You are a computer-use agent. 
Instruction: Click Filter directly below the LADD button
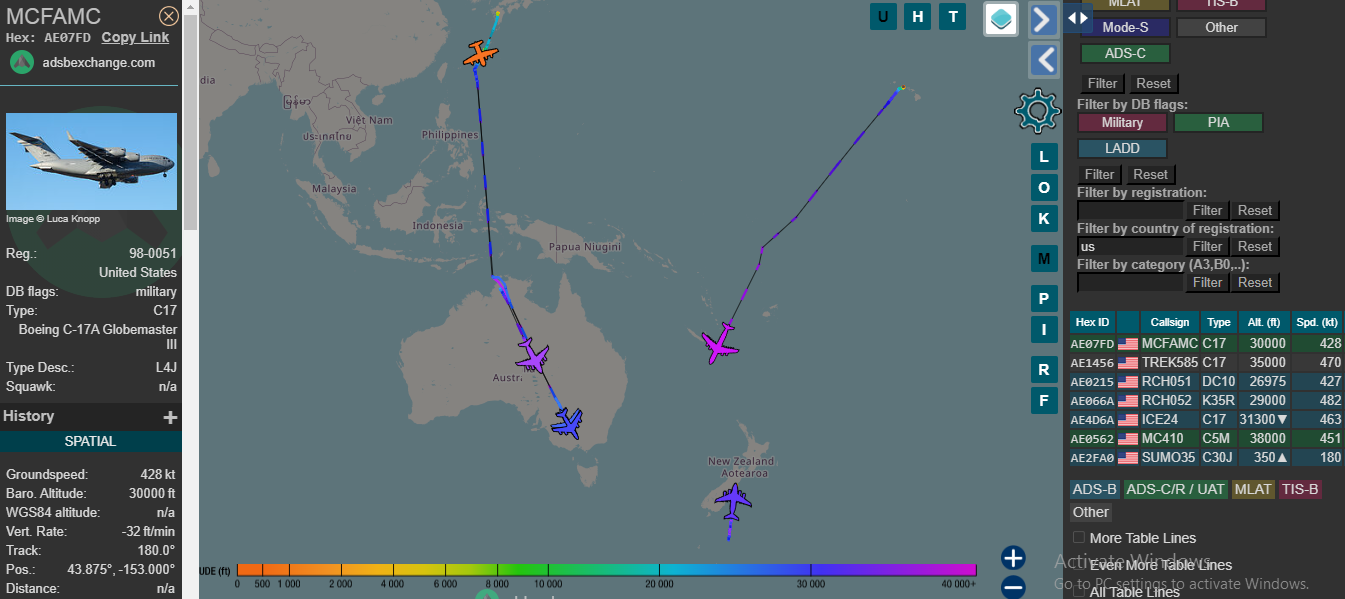click(1099, 174)
